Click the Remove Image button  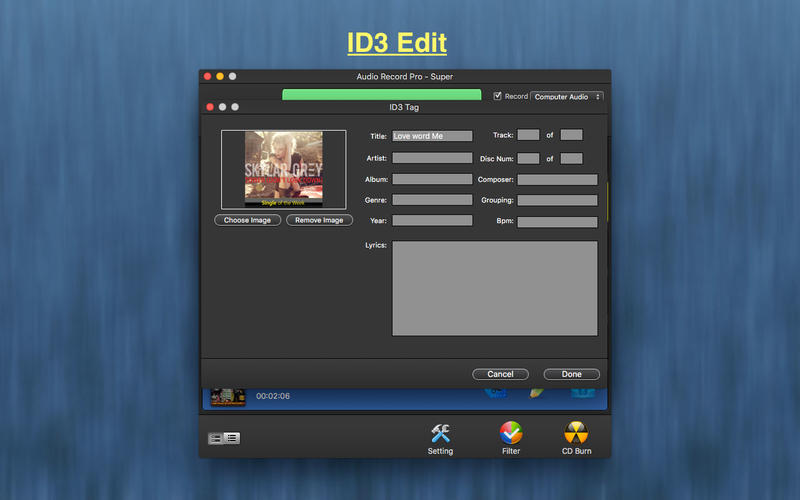(x=319, y=220)
